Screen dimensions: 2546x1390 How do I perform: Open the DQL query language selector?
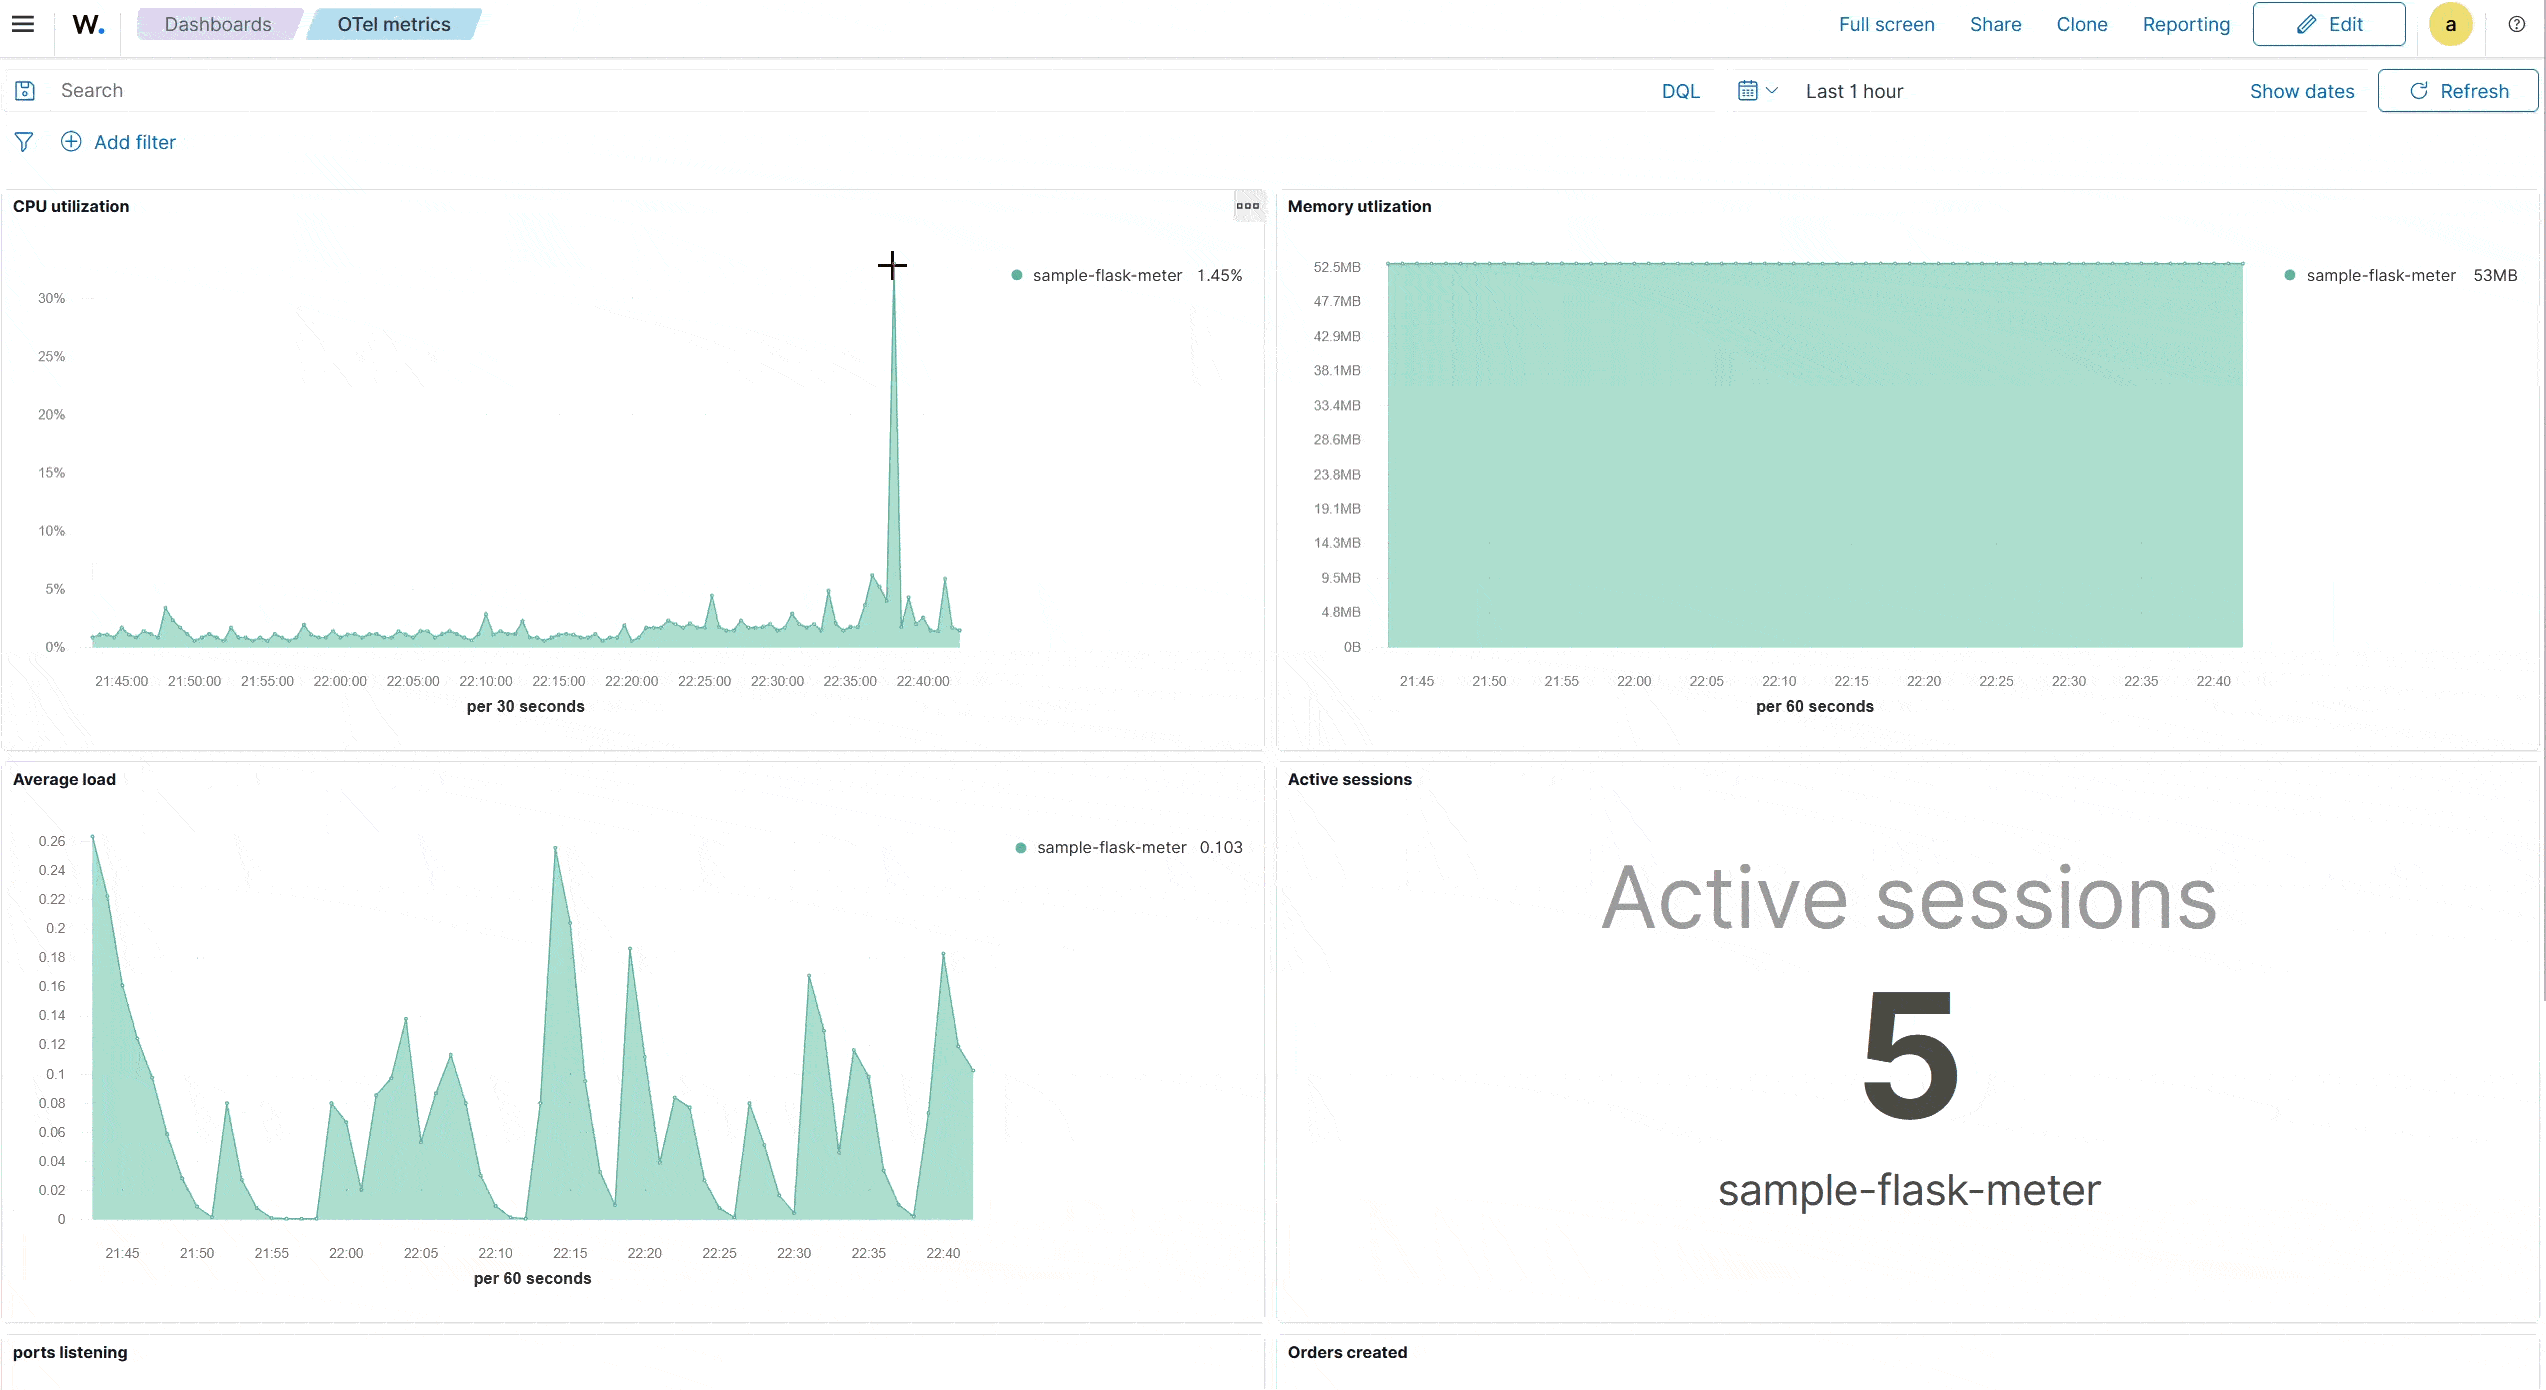tap(1681, 90)
